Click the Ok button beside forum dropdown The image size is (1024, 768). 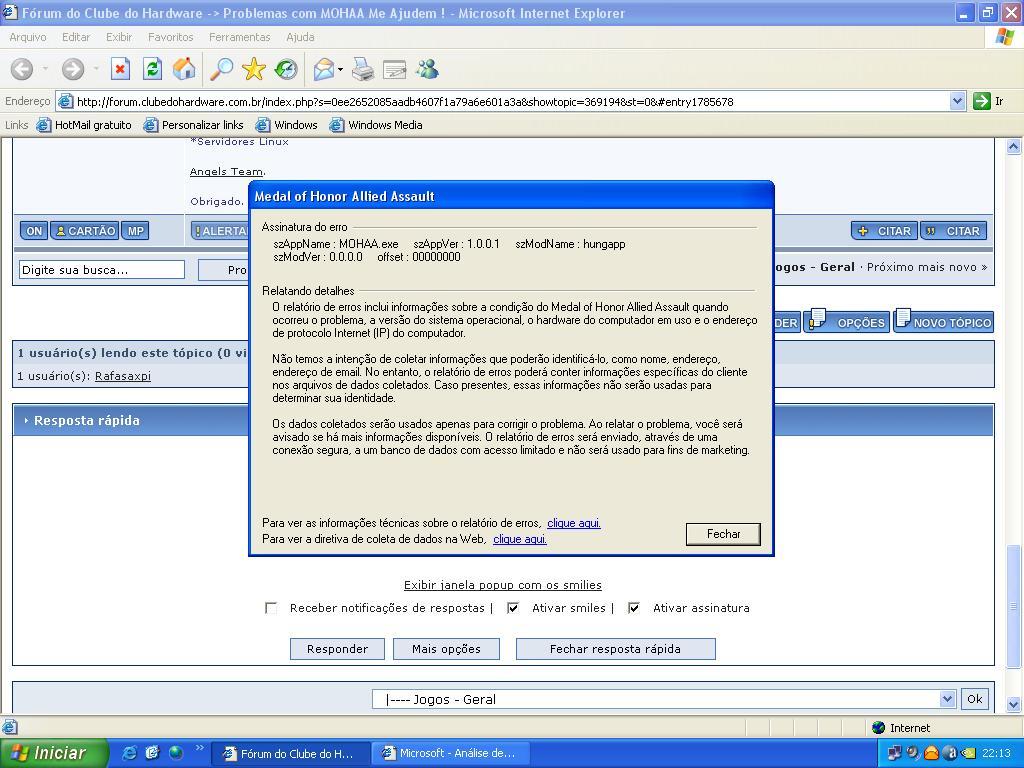[974, 699]
